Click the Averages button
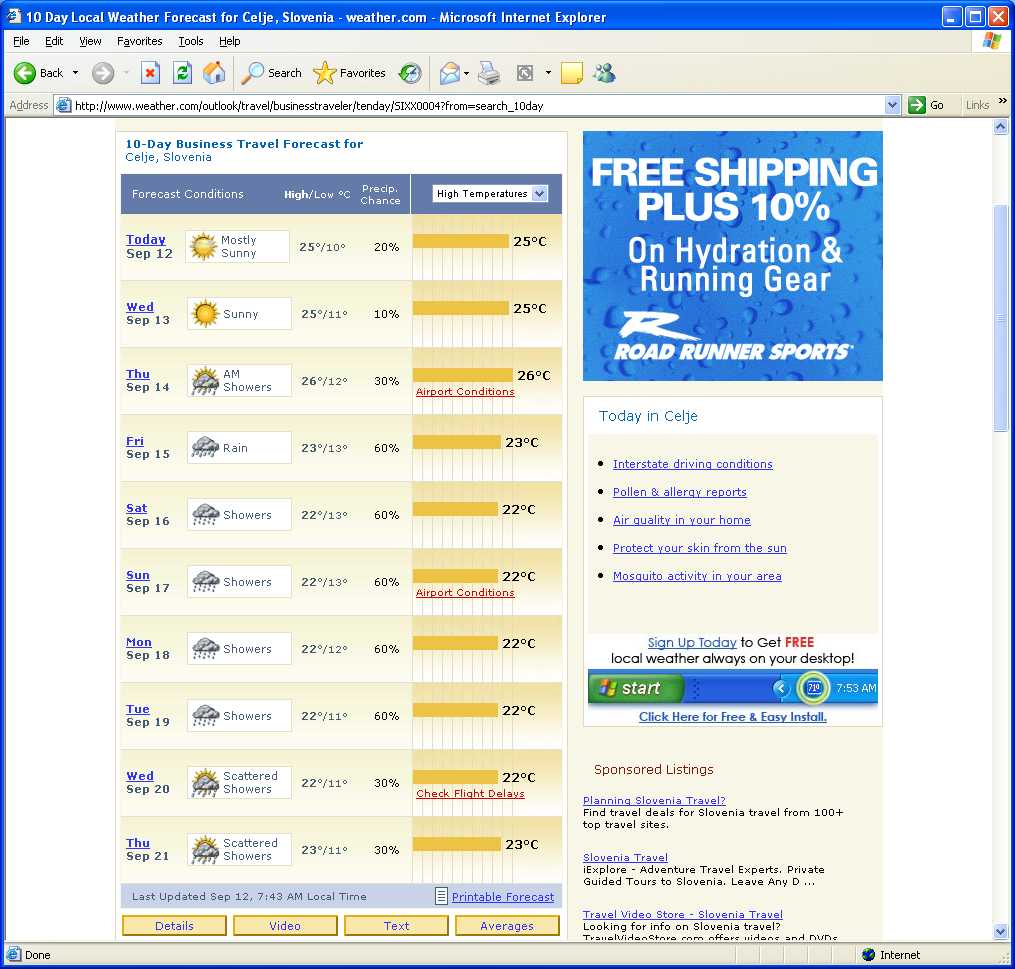 [507, 926]
